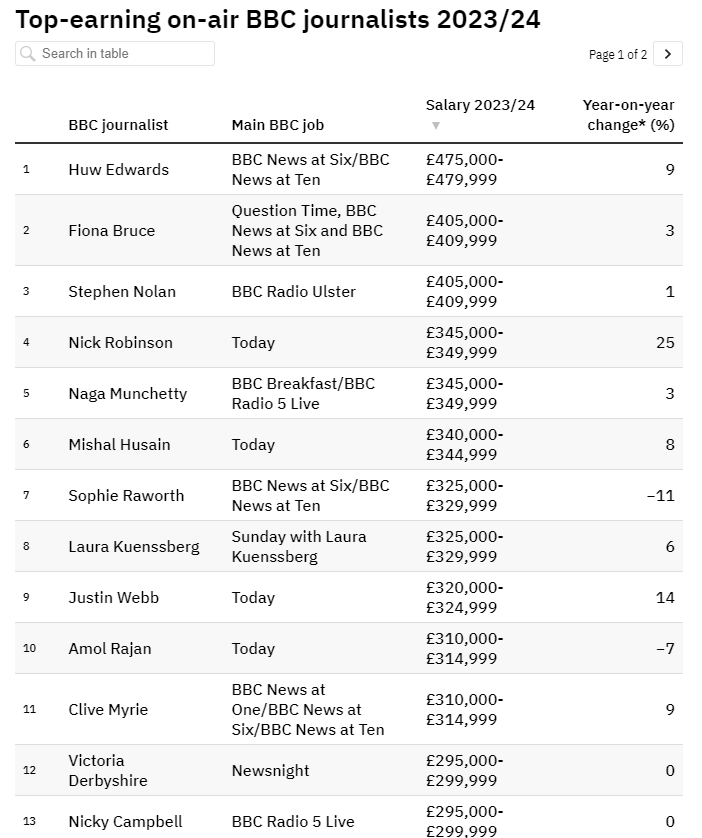Sort by Salary 2023/24 column header
The image size is (702, 838).
(x=480, y=105)
